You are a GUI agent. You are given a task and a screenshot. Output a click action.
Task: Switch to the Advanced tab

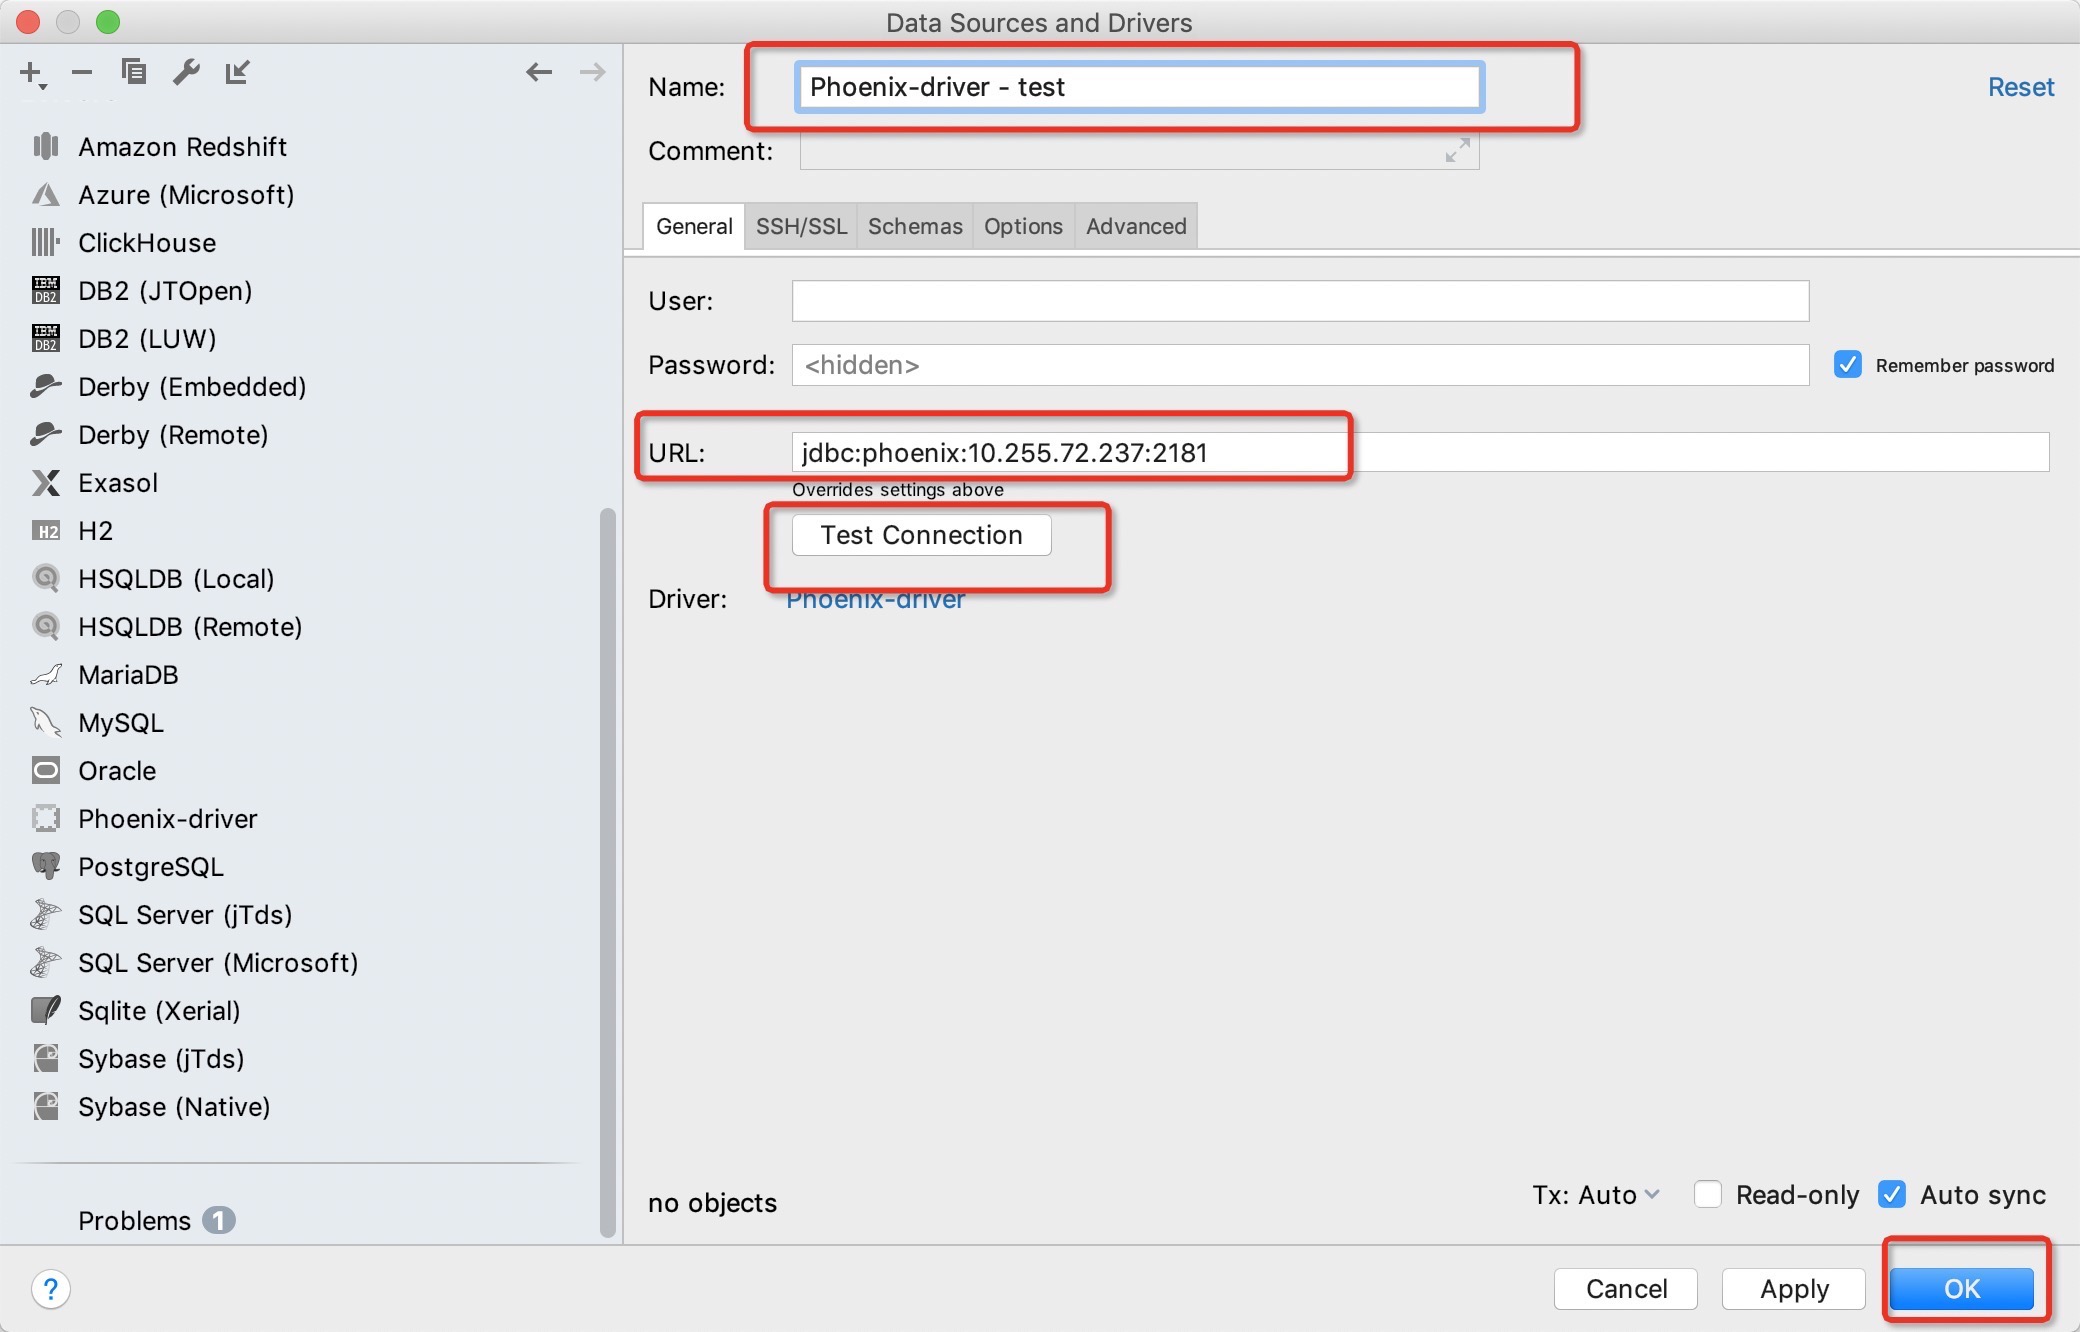pos(1139,226)
